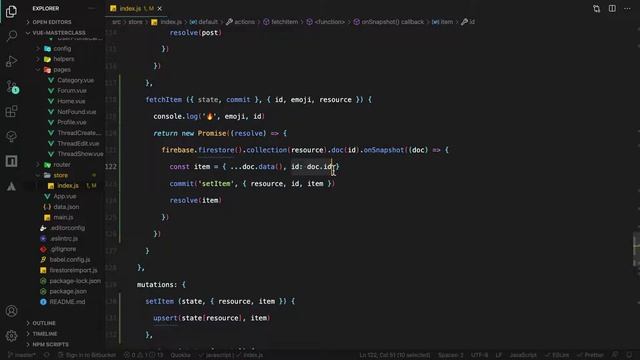
Task: Select index.js under store folder
Action: [68, 186]
